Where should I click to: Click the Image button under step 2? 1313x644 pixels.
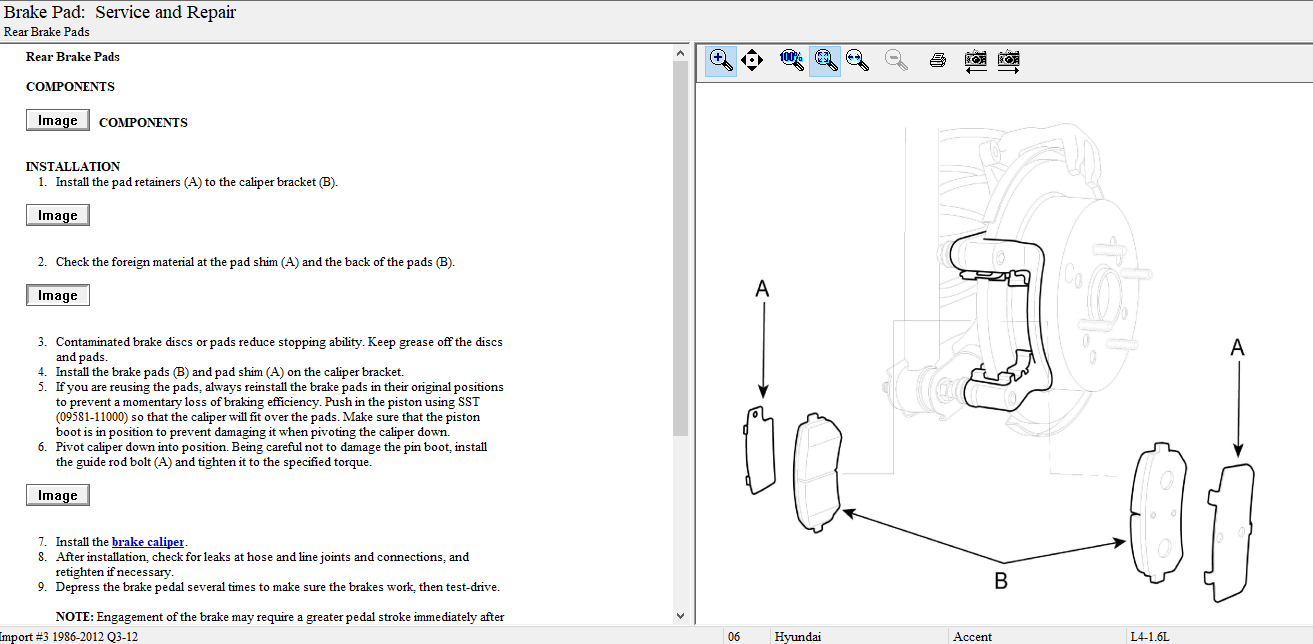point(57,296)
